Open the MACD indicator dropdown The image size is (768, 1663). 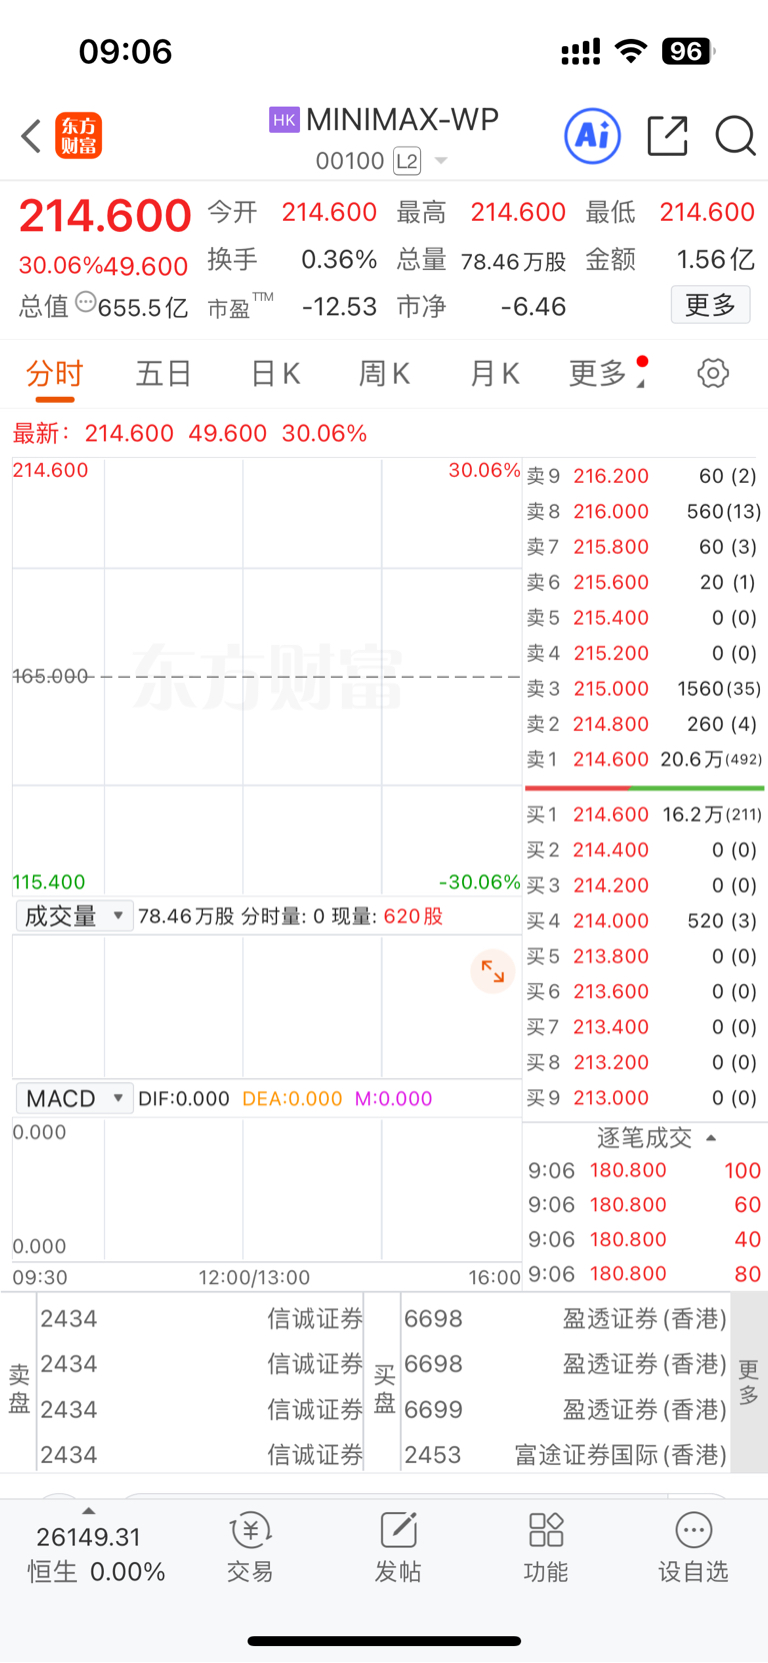(74, 1098)
